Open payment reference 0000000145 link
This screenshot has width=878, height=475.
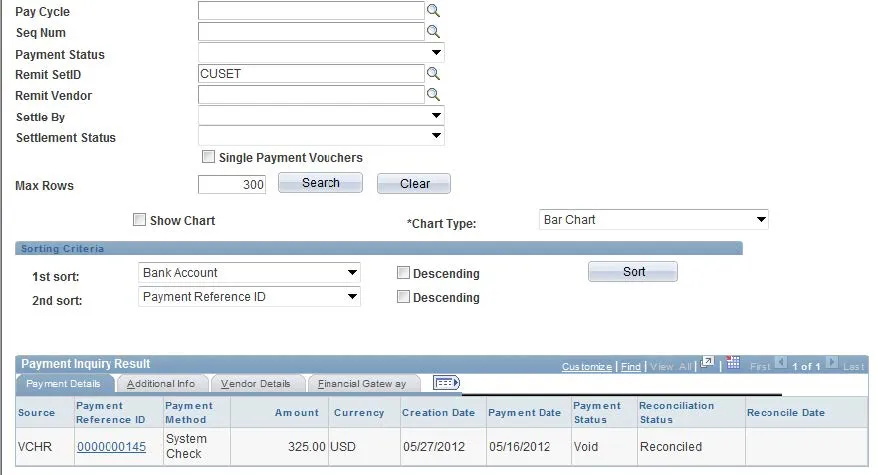pyautogui.click(x=111, y=446)
